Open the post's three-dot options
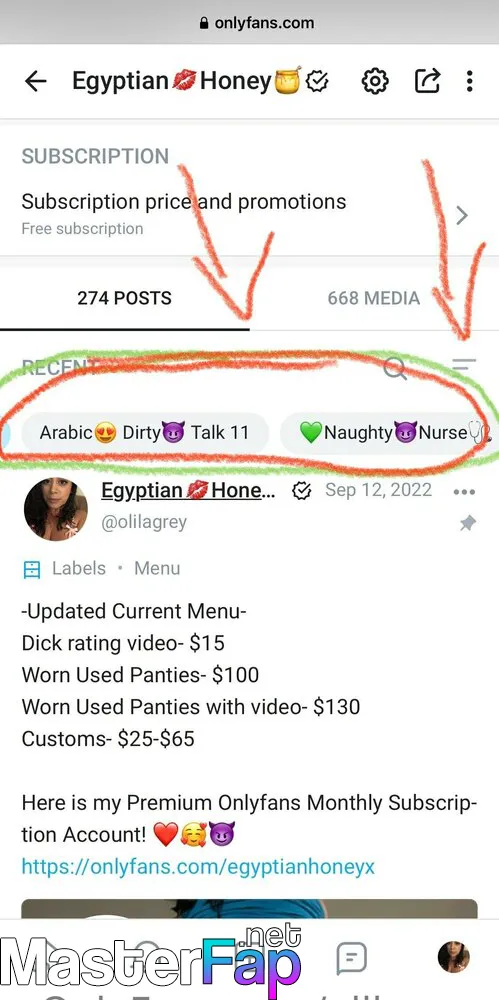This screenshot has width=499, height=1000. click(x=464, y=492)
